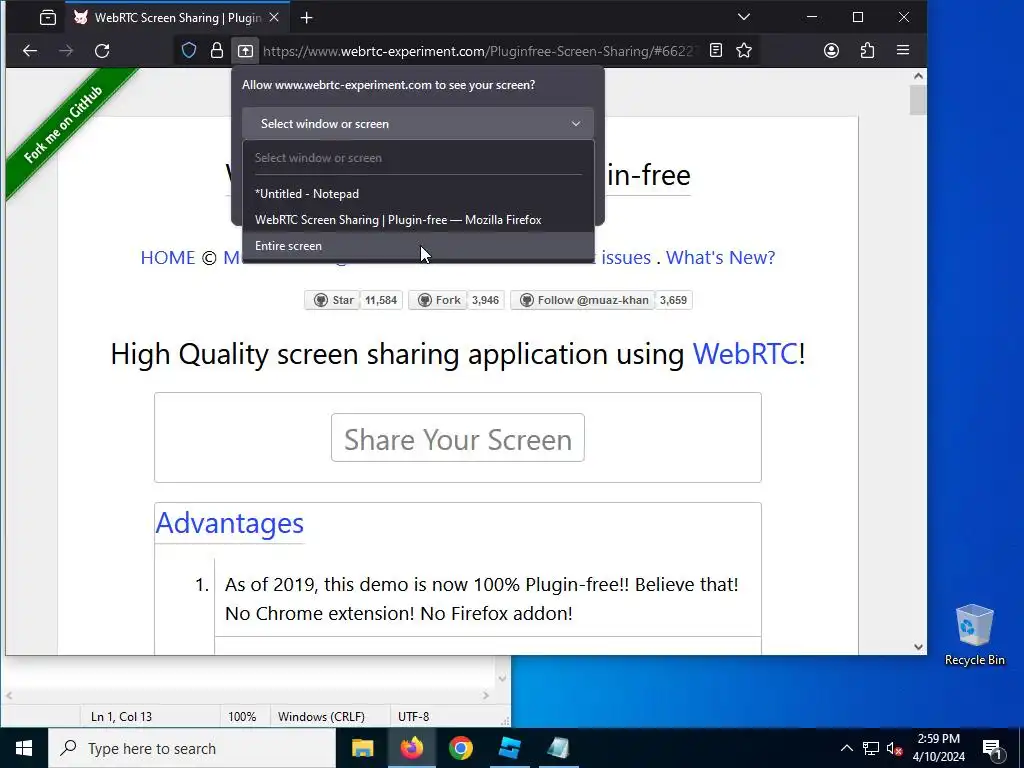
Task: Select the WebRTC Screen Sharing tab
Action: click(178, 18)
